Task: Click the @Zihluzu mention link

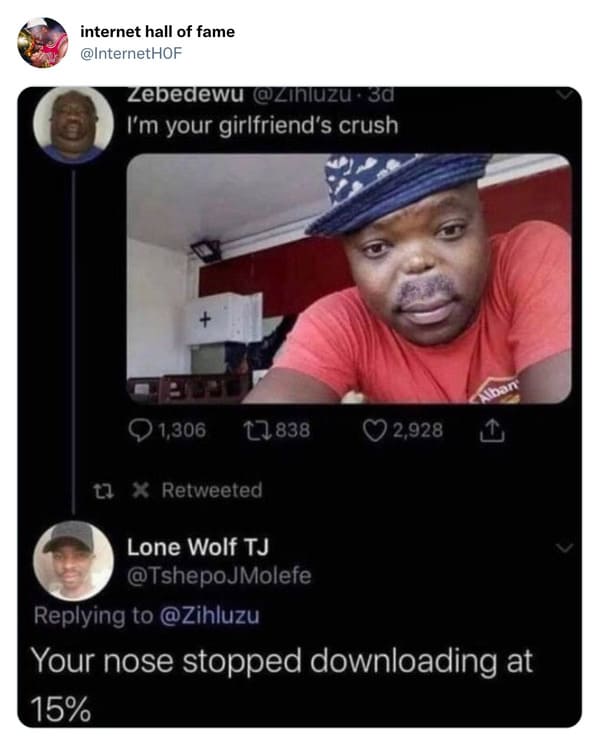Action: [x=209, y=616]
